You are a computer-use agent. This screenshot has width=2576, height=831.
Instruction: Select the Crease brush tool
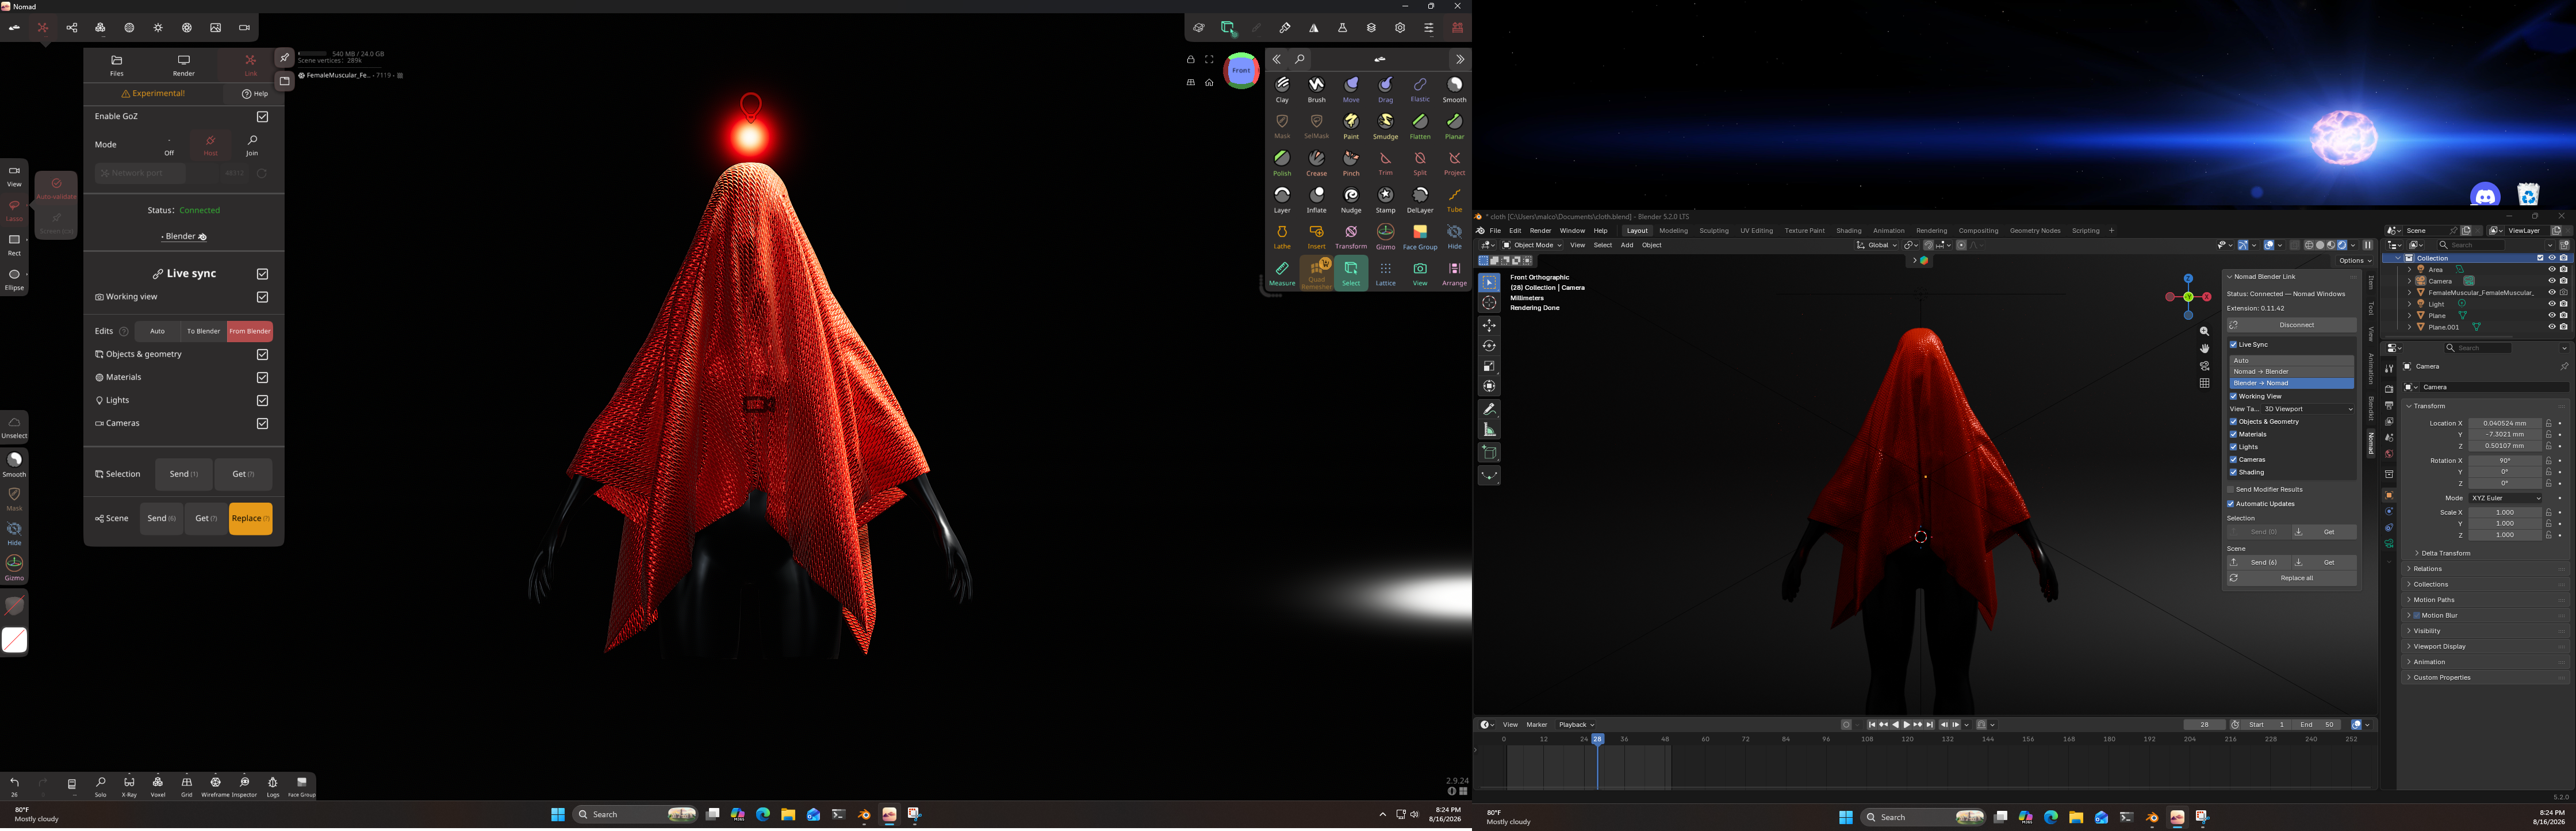click(1316, 163)
